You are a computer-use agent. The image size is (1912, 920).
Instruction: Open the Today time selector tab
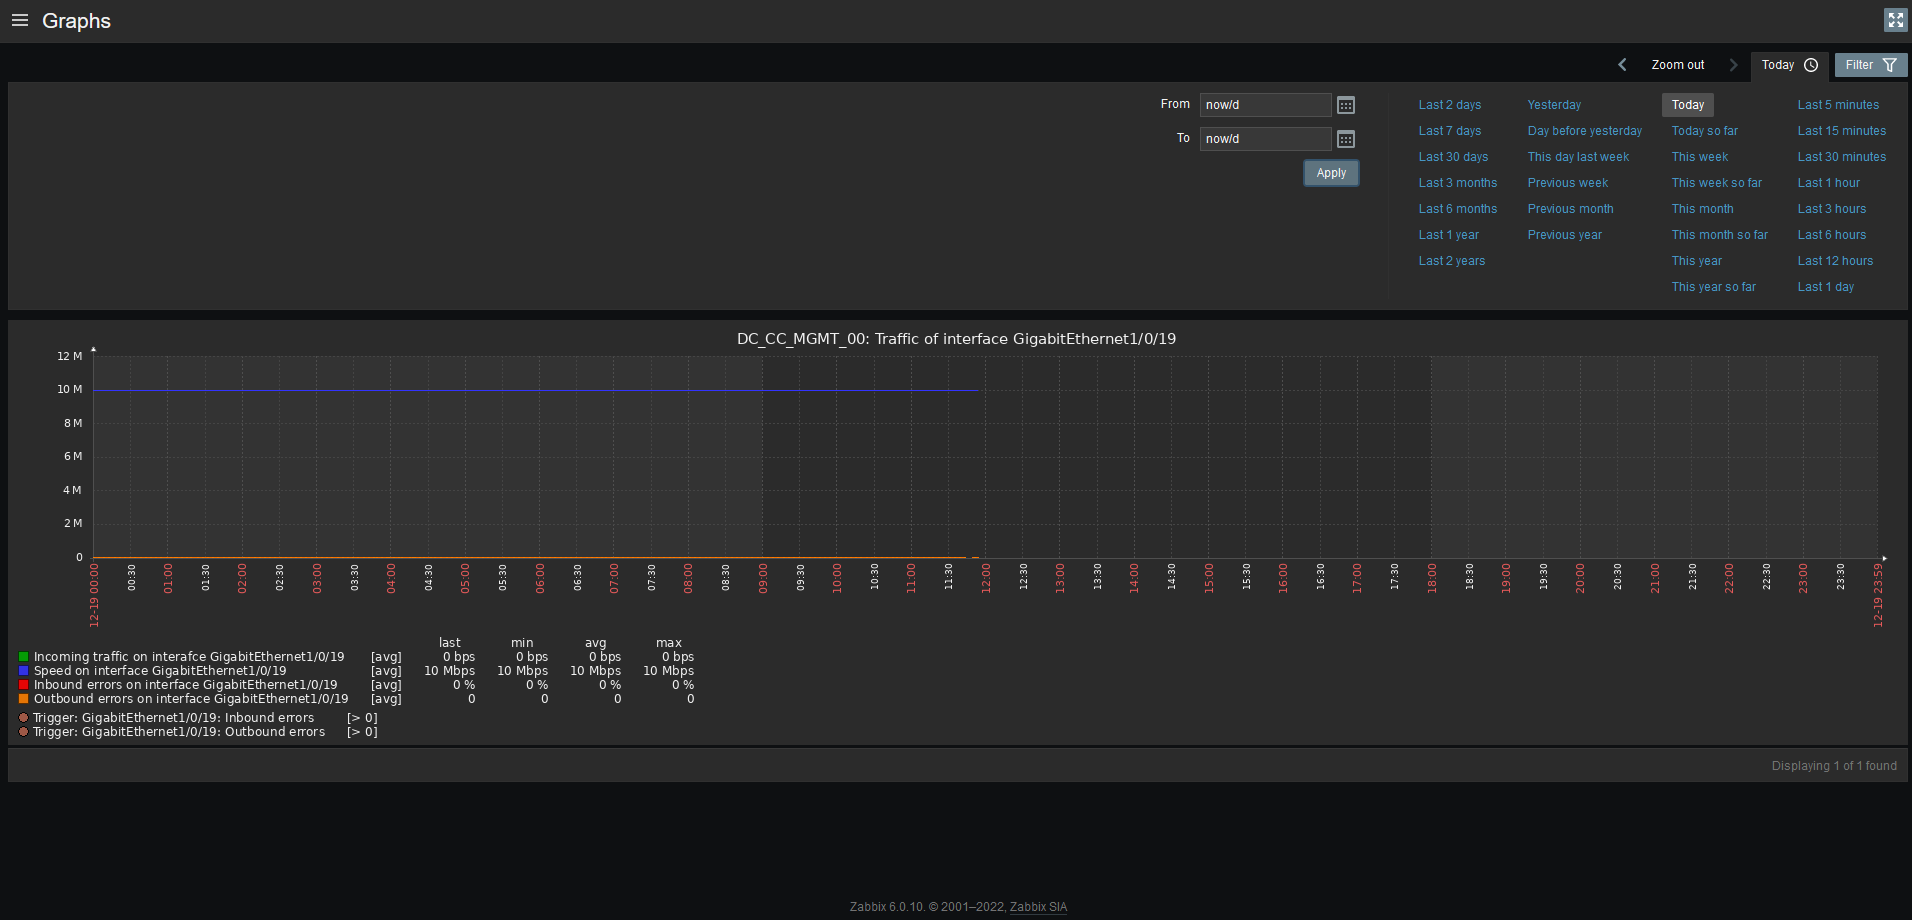tap(1789, 65)
